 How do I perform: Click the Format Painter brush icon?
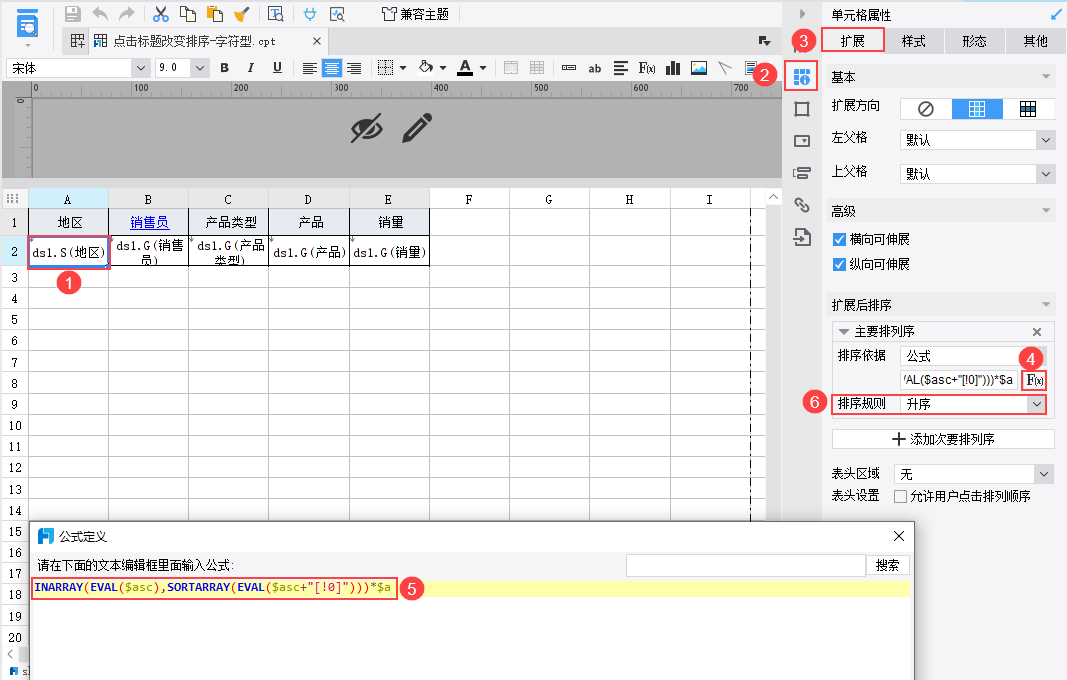(x=241, y=14)
